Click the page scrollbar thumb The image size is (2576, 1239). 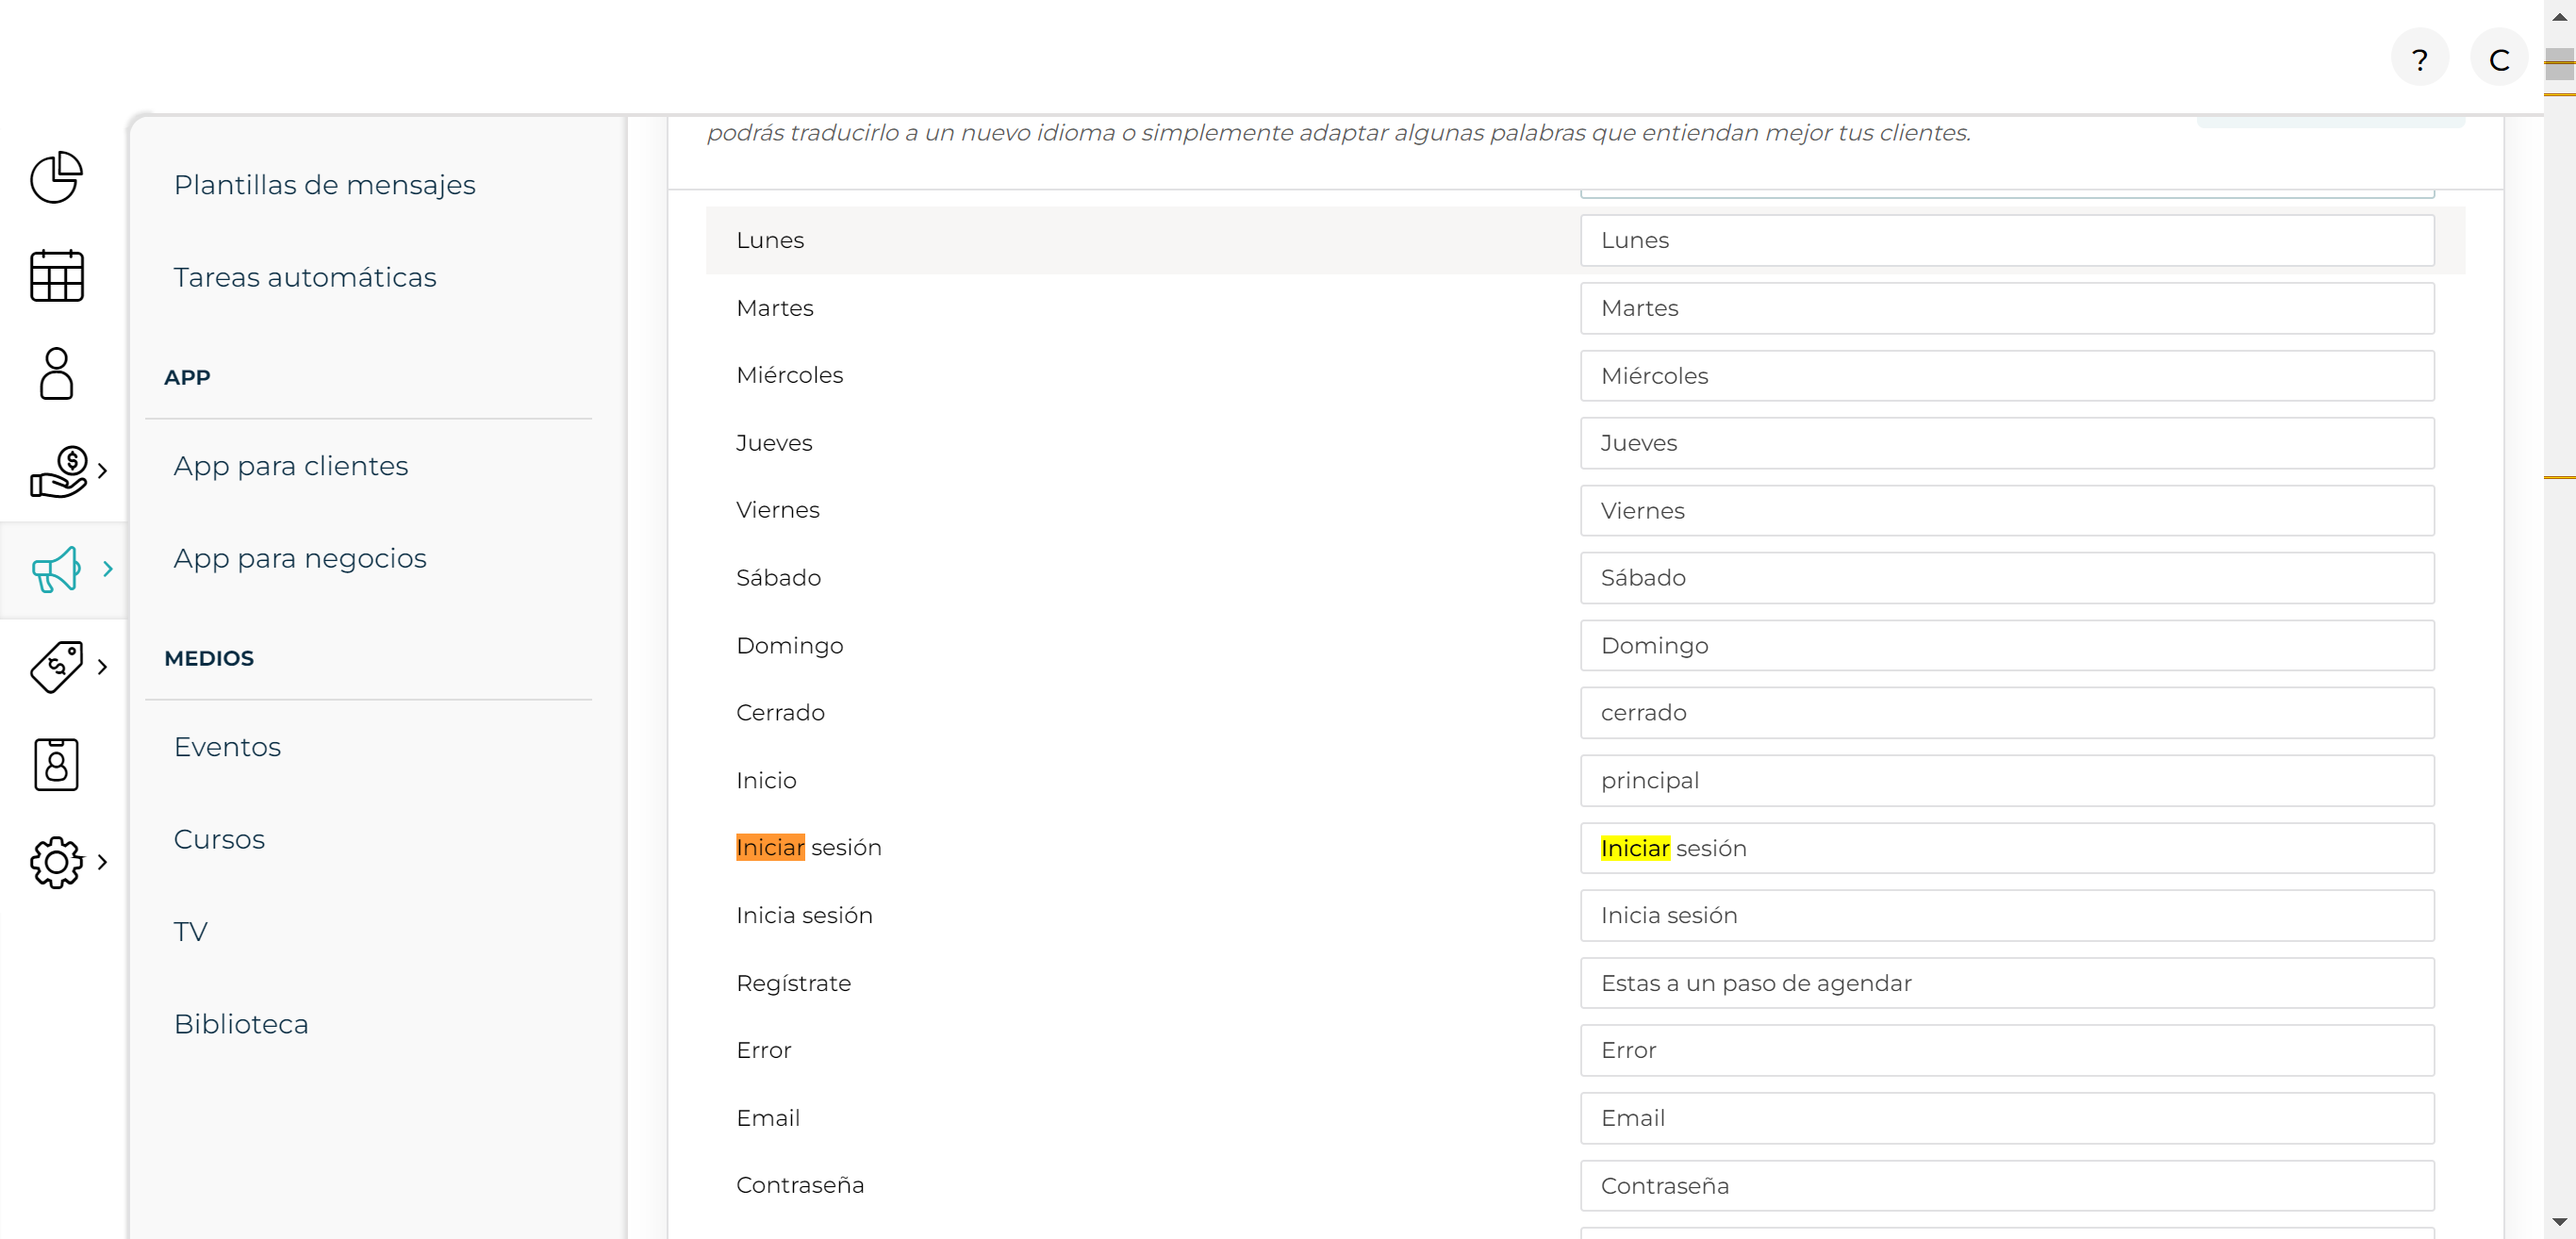pyautogui.click(x=2559, y=65)
